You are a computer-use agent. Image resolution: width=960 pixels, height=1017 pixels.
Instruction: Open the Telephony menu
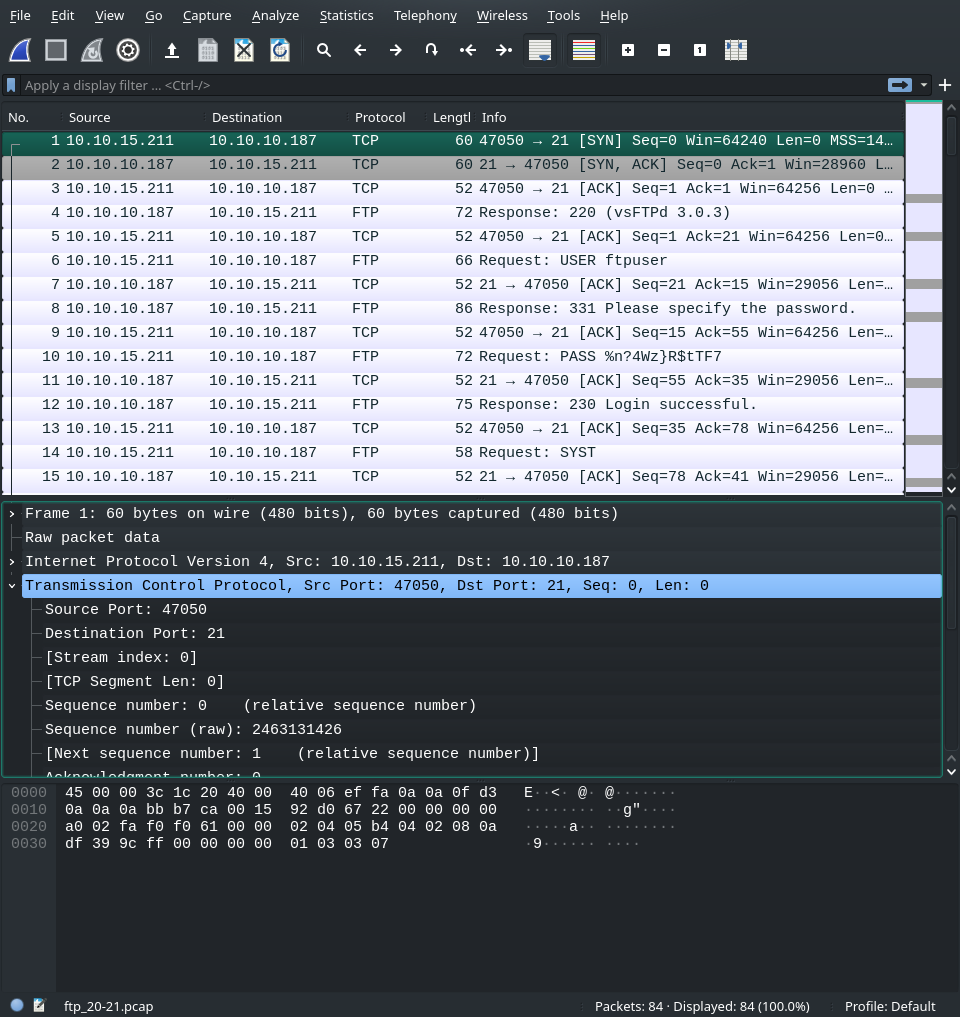tap(424, 15)
